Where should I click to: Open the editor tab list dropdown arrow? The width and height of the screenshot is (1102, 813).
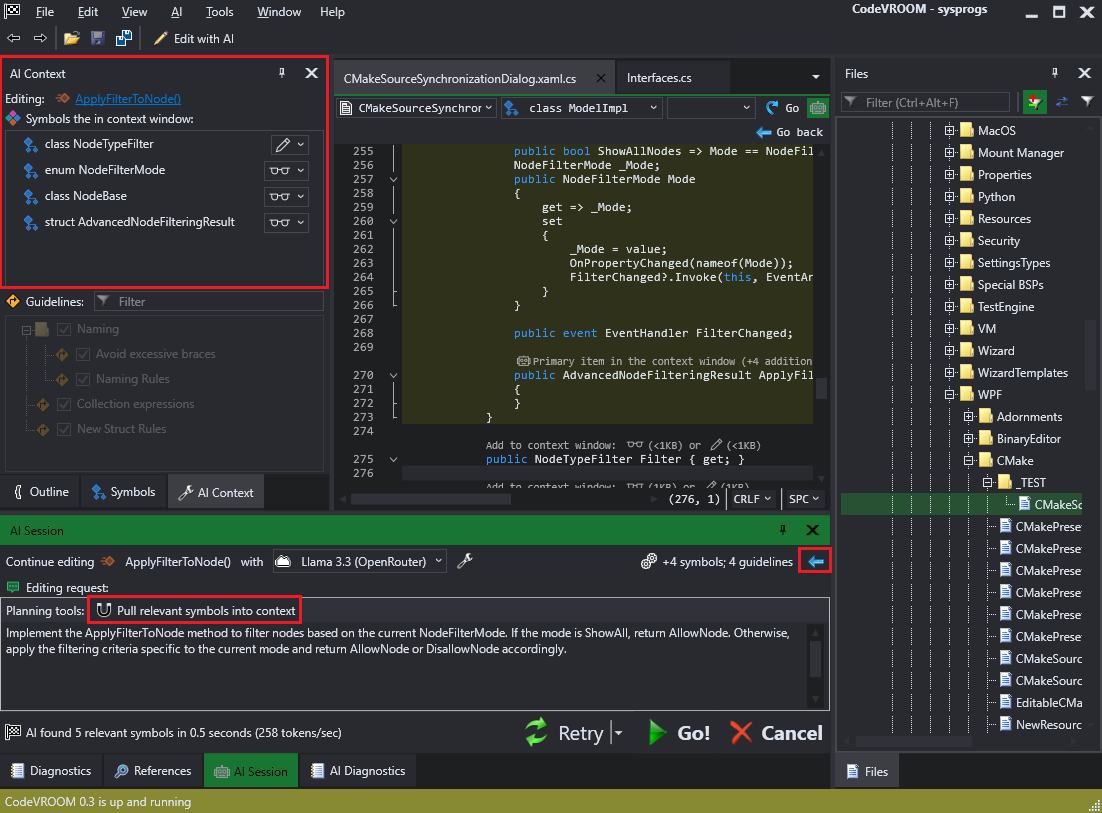click(815, 77)
